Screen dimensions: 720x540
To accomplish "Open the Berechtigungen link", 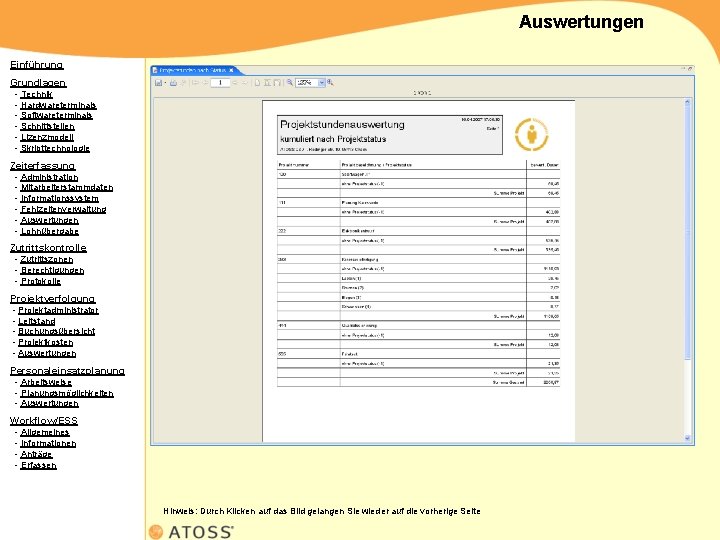I will pos(52,270).
